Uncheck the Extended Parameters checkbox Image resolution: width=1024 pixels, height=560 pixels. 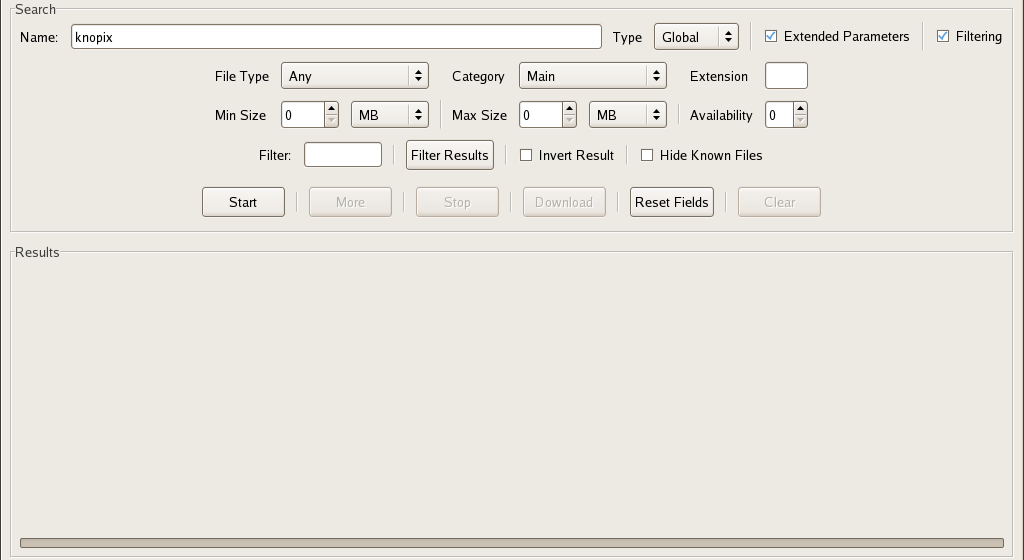tap(771, 37)
